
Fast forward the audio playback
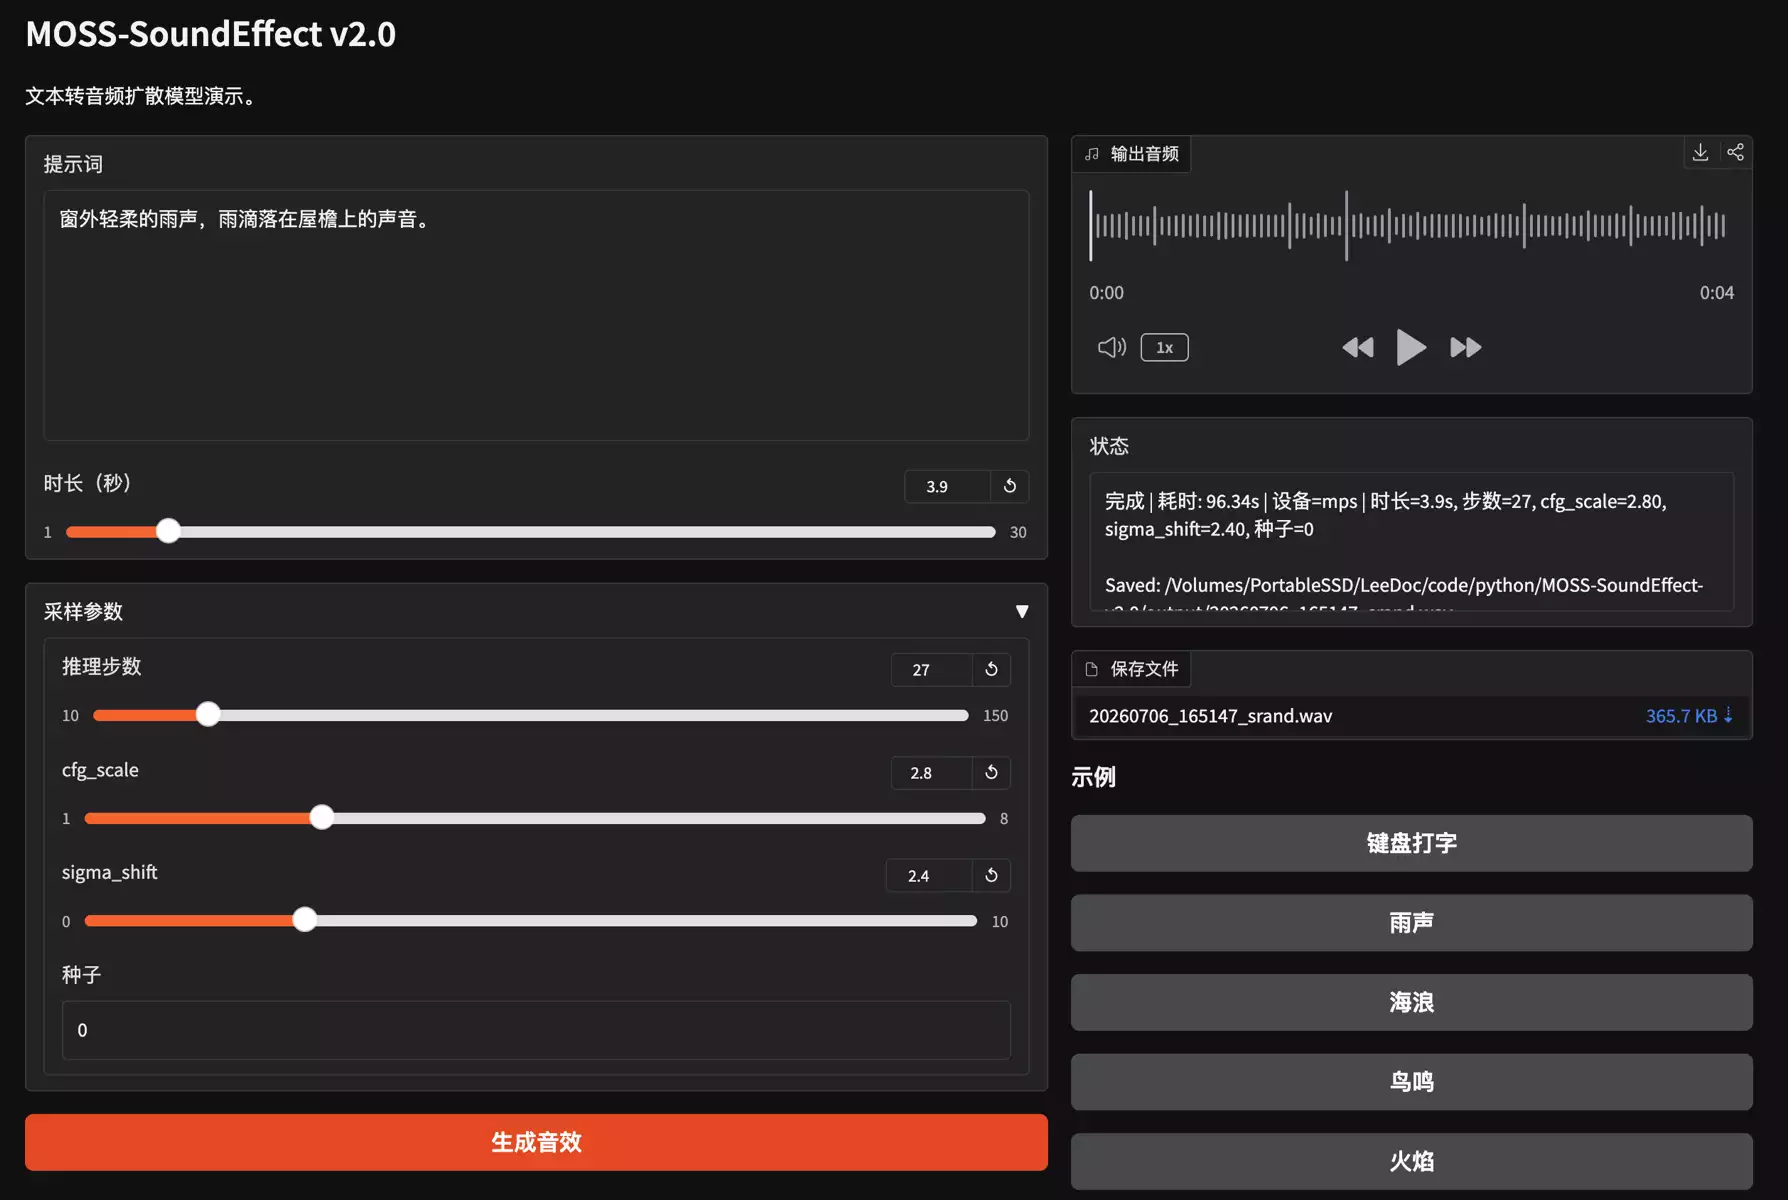pyautogui.click(x=1465, y=347)
